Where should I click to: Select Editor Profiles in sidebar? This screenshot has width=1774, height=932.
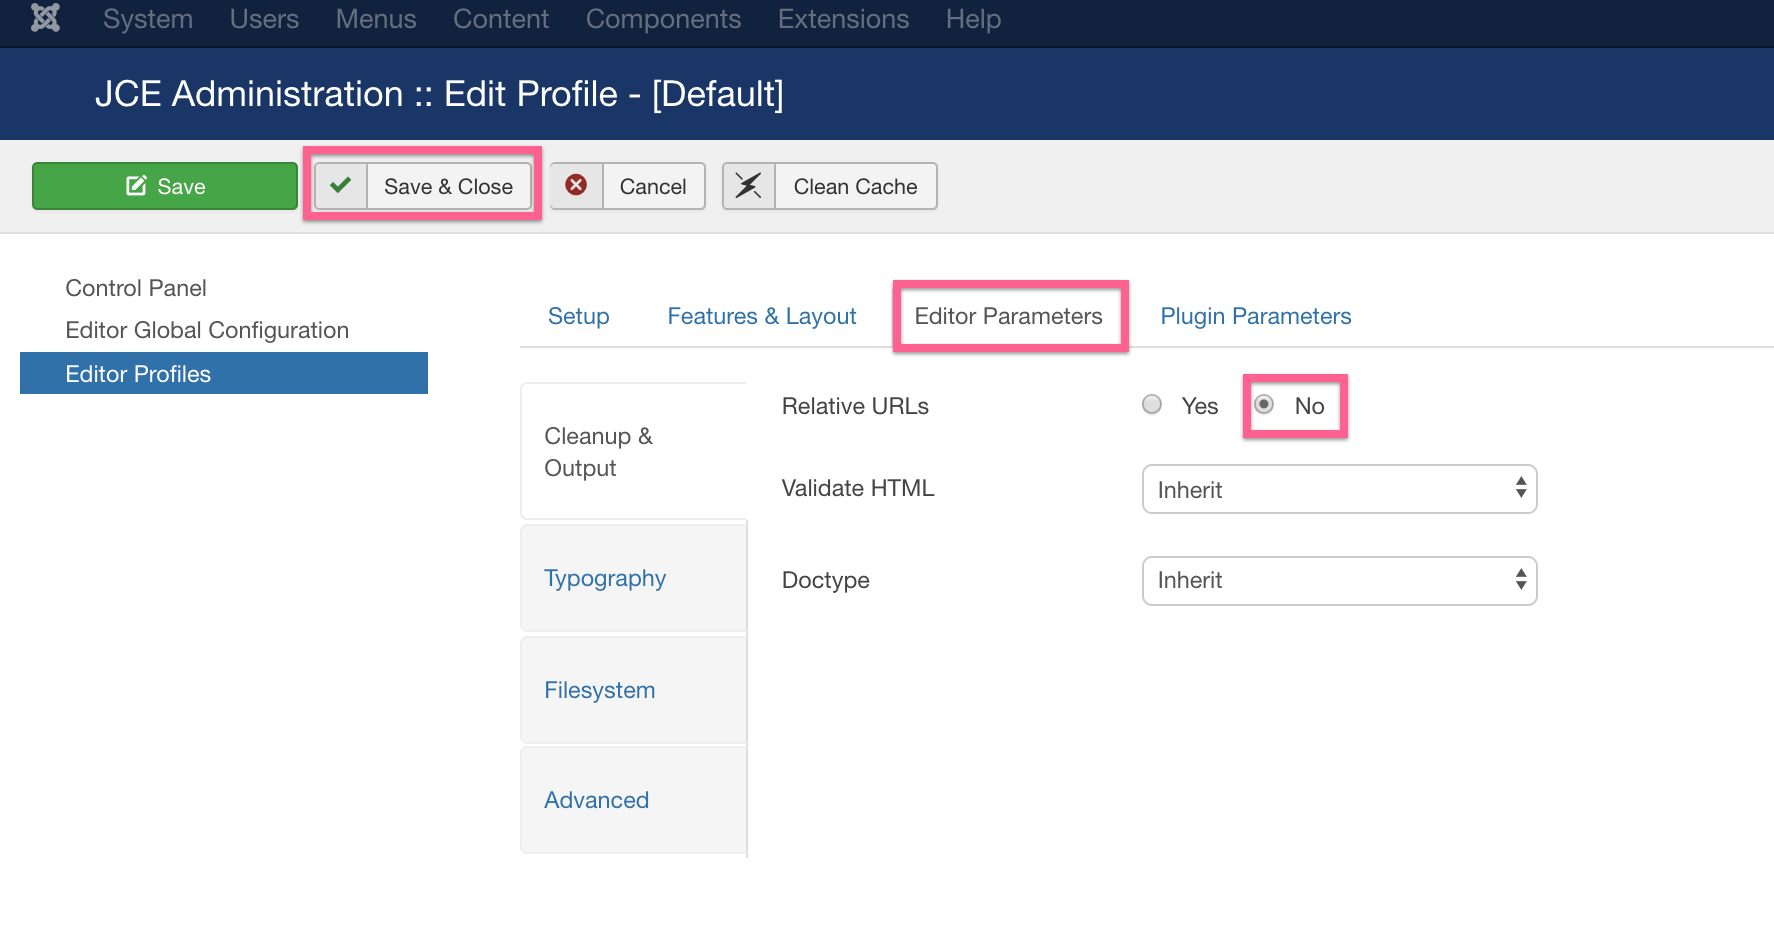click(x=224, y=373)
